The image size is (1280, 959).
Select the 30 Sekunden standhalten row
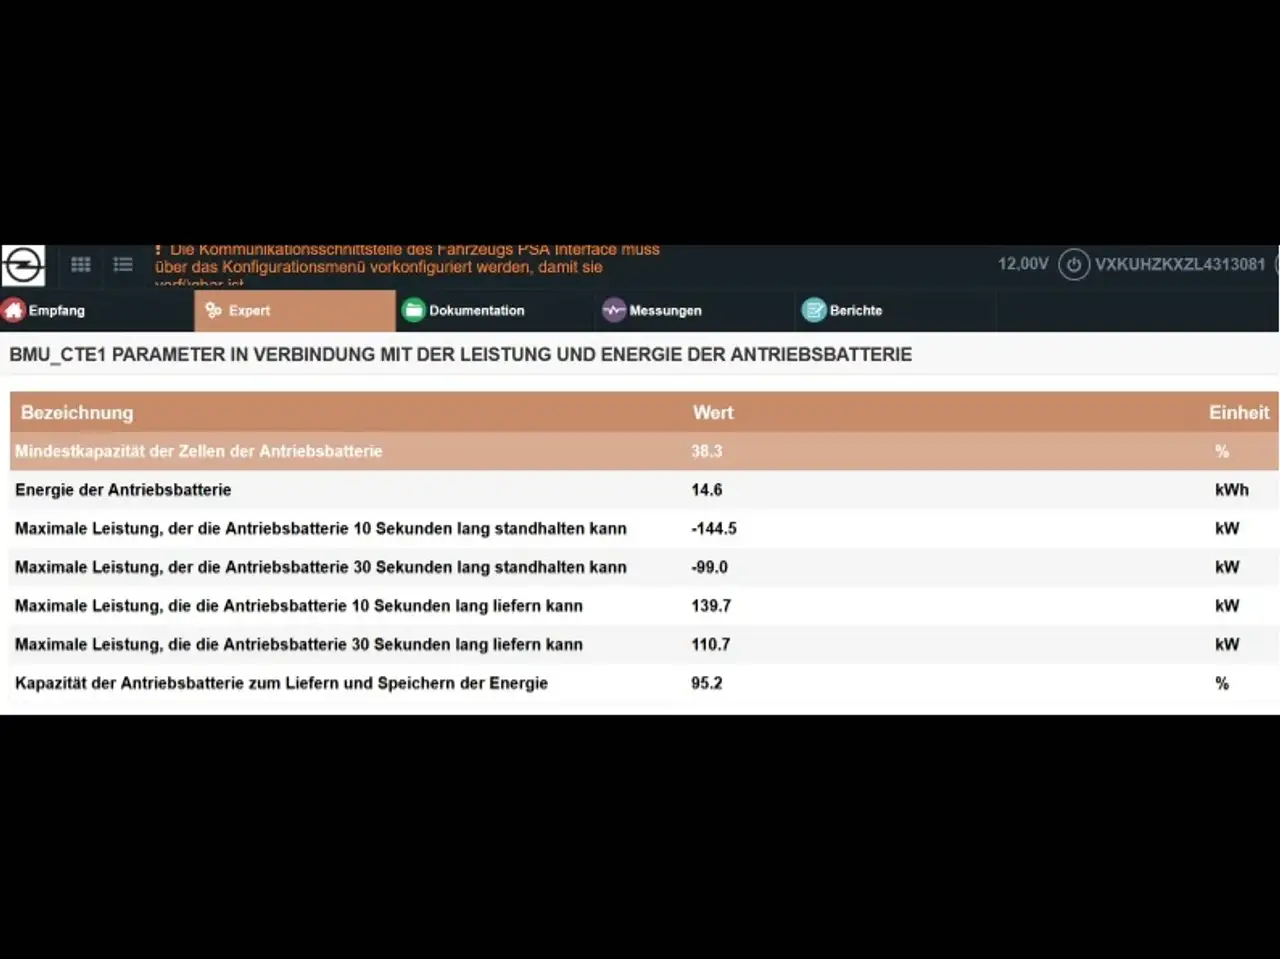pyautogui.click(x=320, y=568)
